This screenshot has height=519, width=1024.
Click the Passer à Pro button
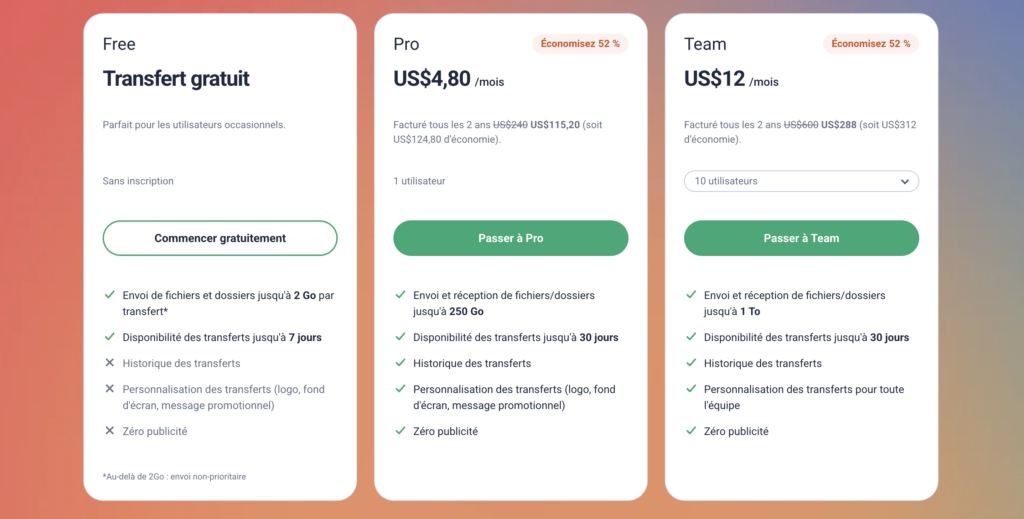pyautogui.click(x=510, y=238)
